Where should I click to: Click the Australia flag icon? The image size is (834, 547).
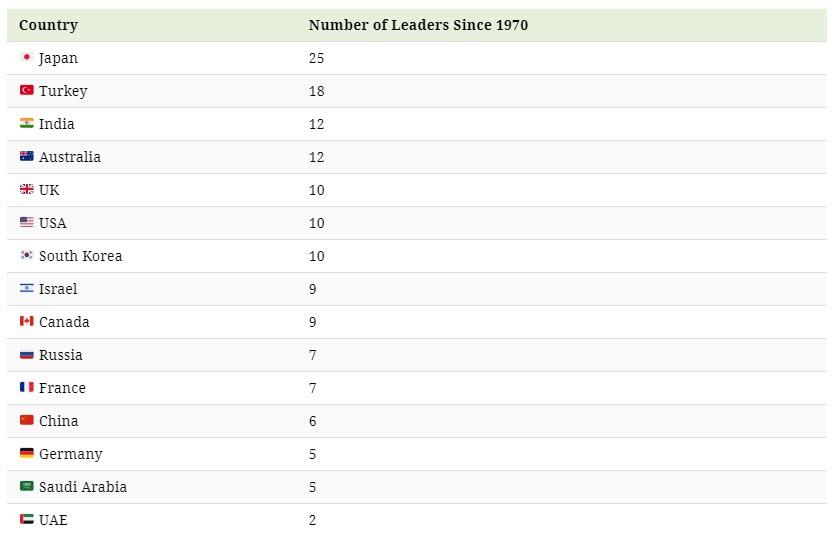tap(27, 156)
